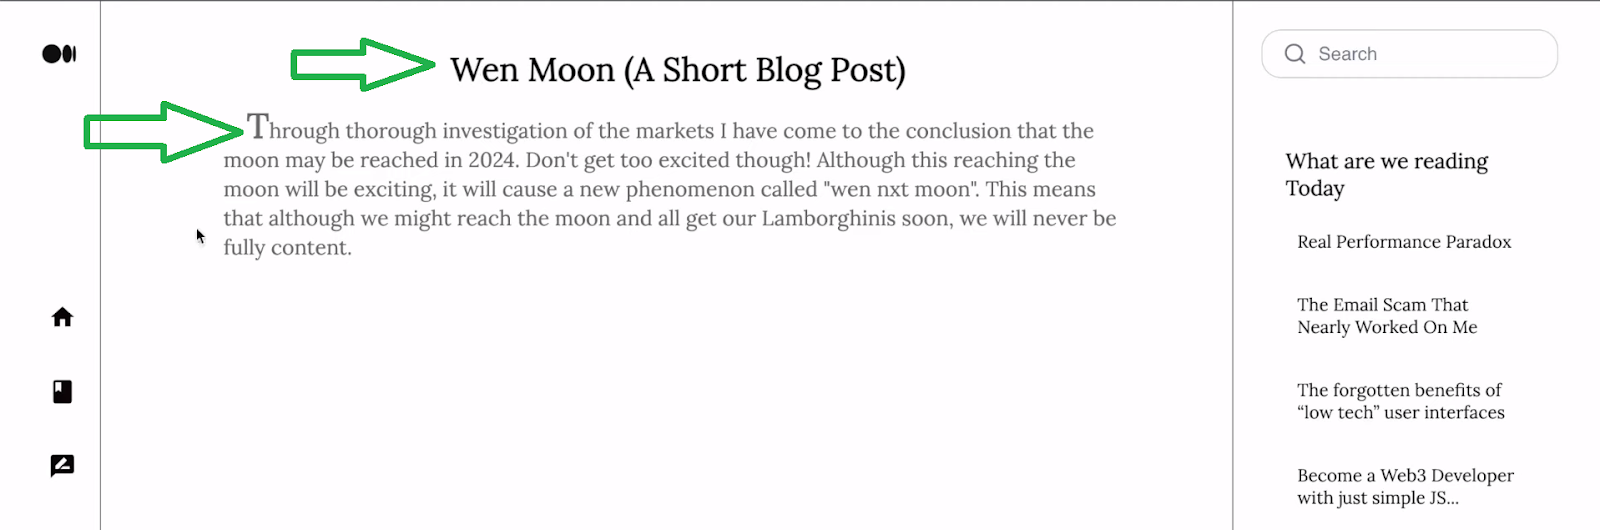The height and width of the screenshot is (530, 1600).
Task: Click green arrow pointing at the title
Action: (x=362, y=65)
